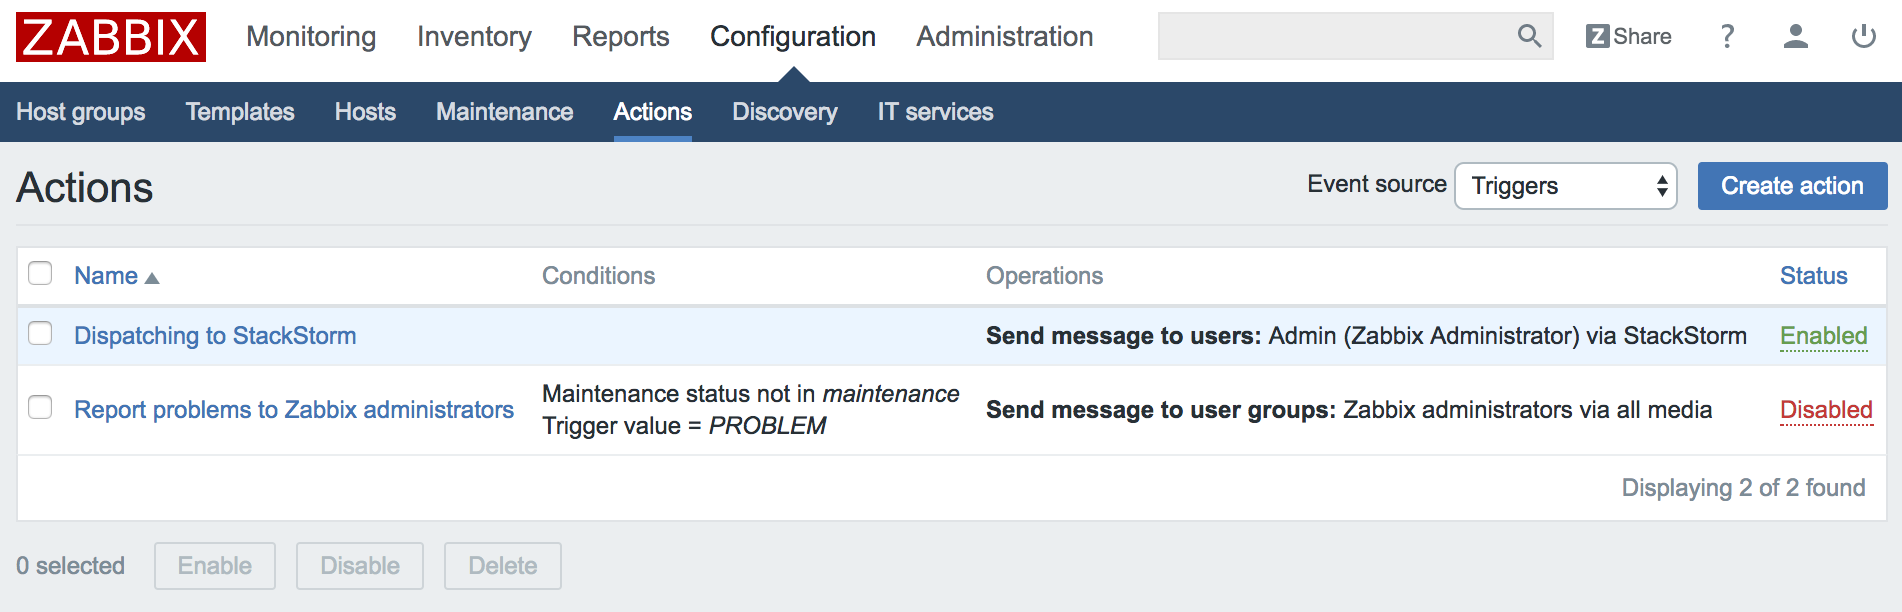Click the Actions page heading

pos(85,188)
